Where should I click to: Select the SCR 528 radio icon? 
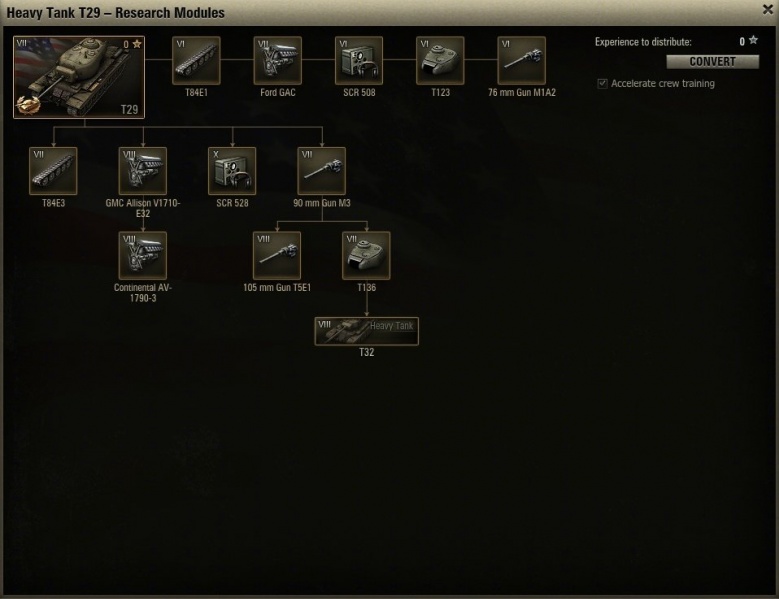tap(232, 171)
